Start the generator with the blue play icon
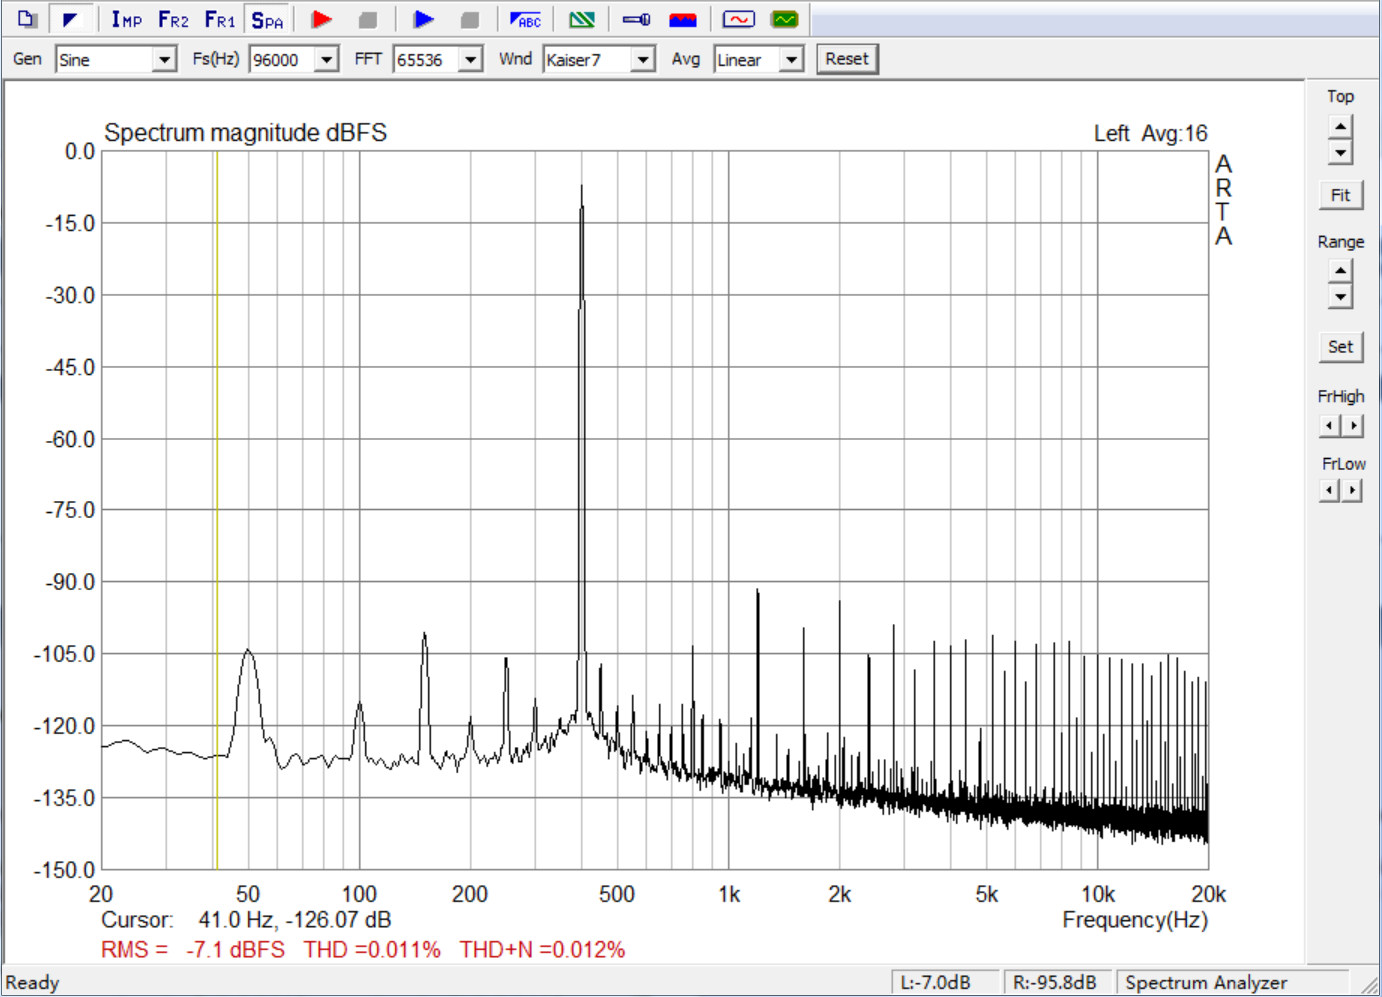This screenshot has width=1382, height=997. 424,19
